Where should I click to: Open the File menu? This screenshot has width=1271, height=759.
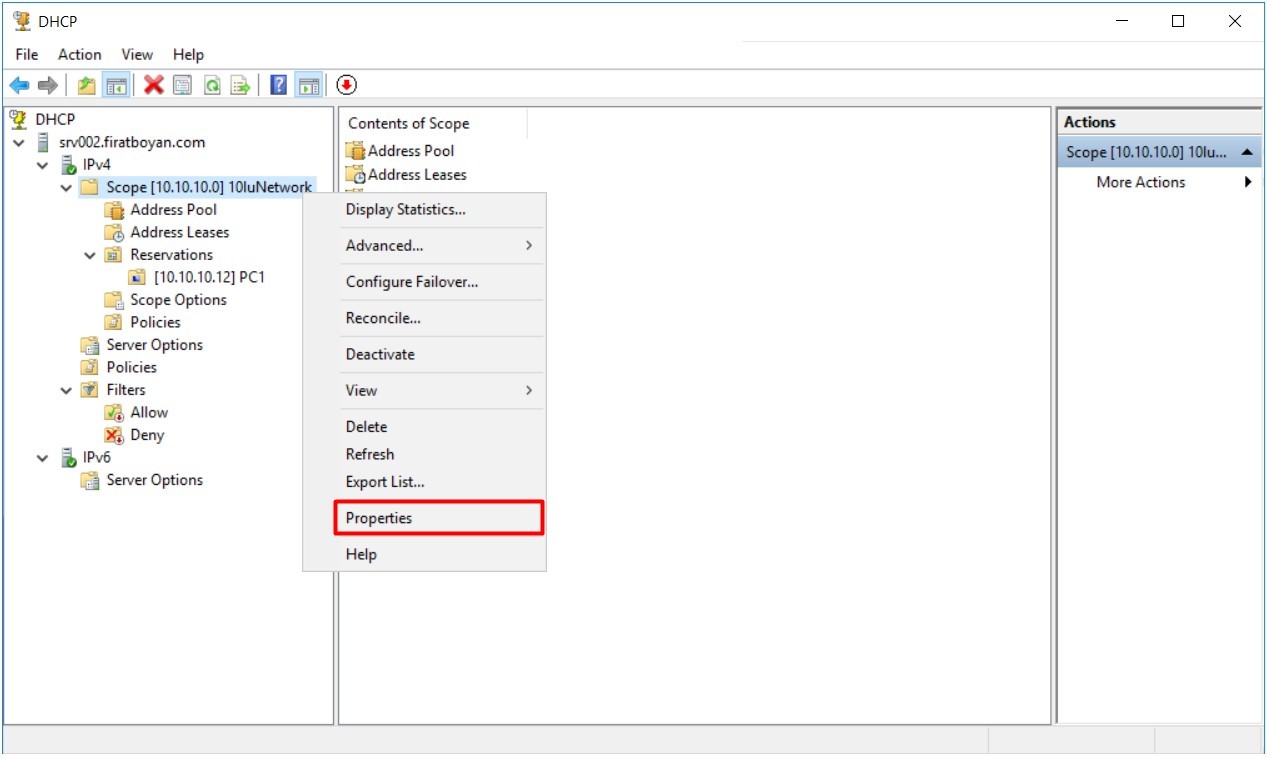(27, 55)
